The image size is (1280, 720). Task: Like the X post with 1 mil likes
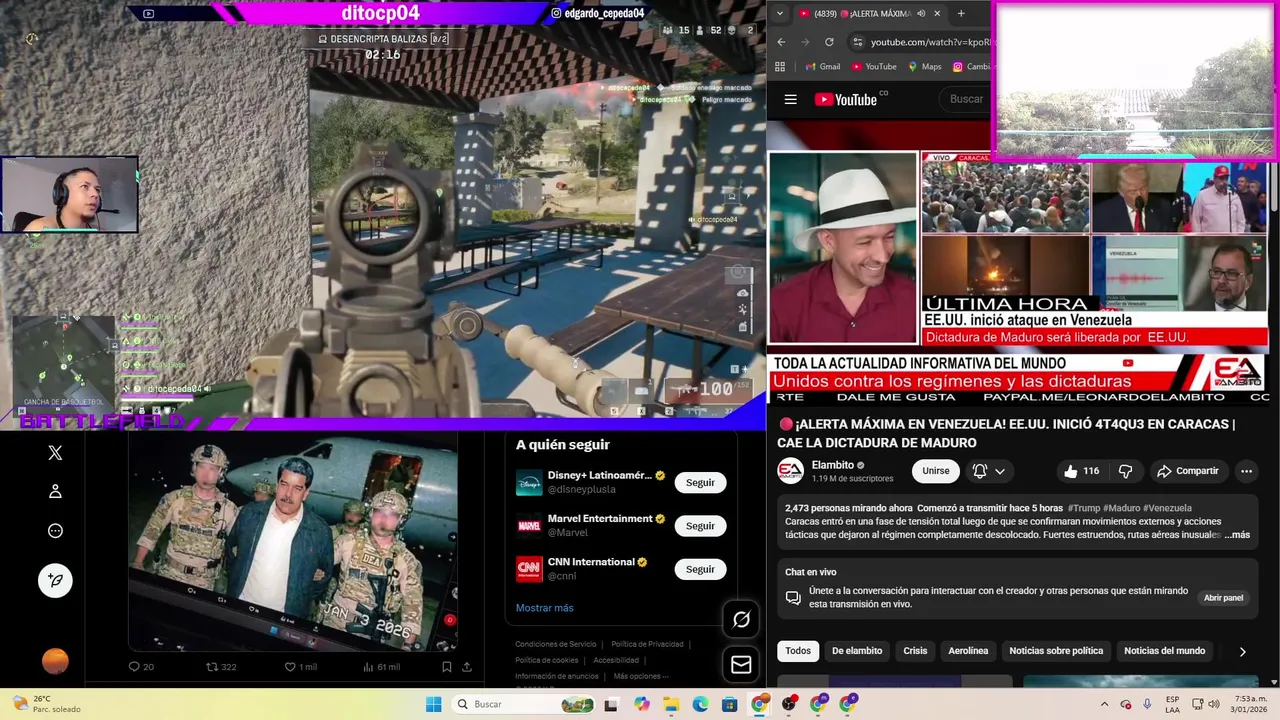coord(301,667)
